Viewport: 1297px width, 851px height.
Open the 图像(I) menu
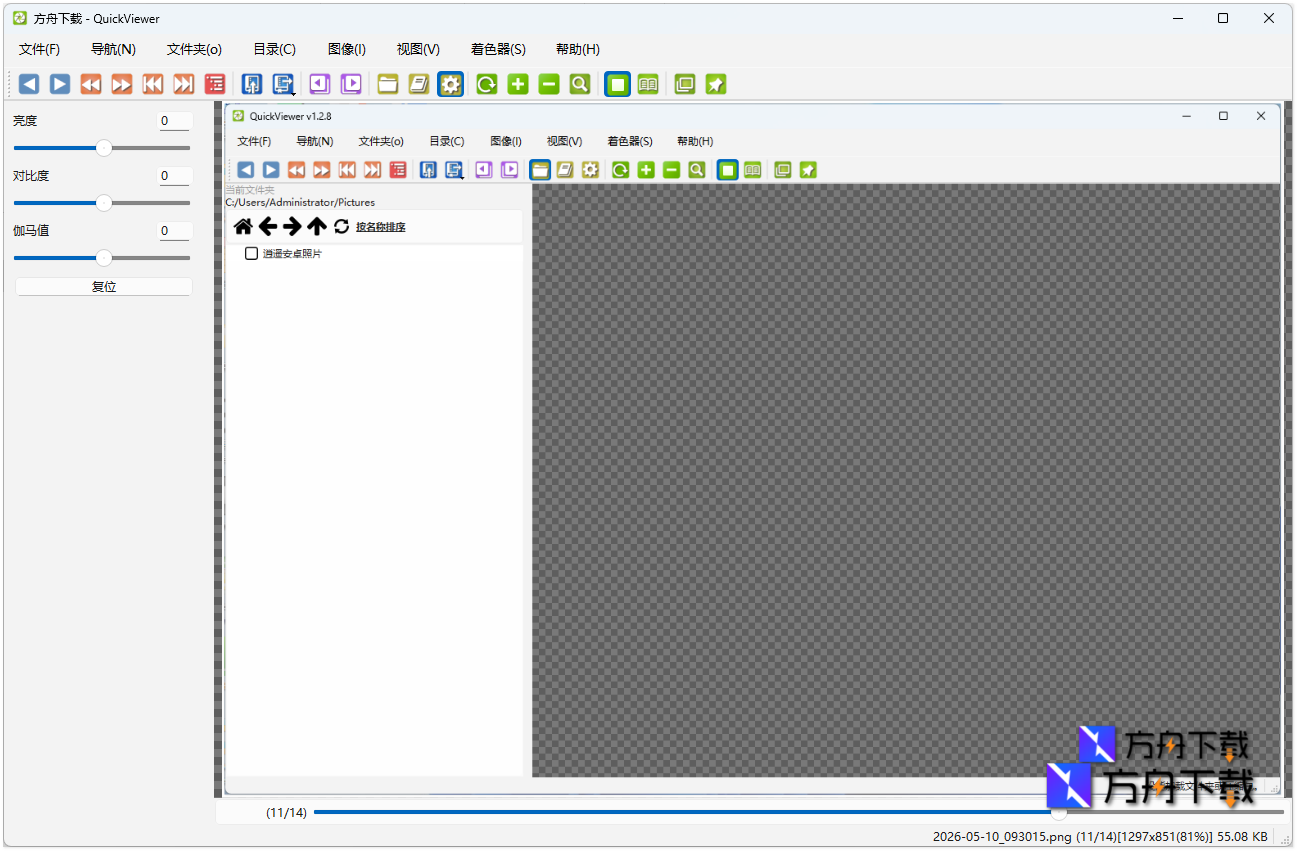point(347,49)
